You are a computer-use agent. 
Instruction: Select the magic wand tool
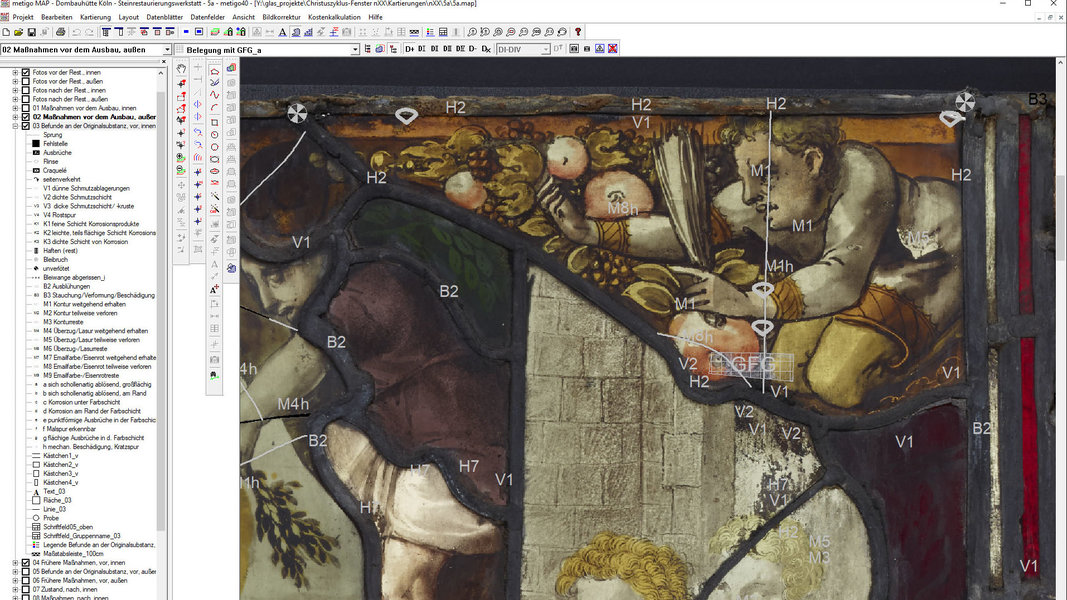pos(214,197)
